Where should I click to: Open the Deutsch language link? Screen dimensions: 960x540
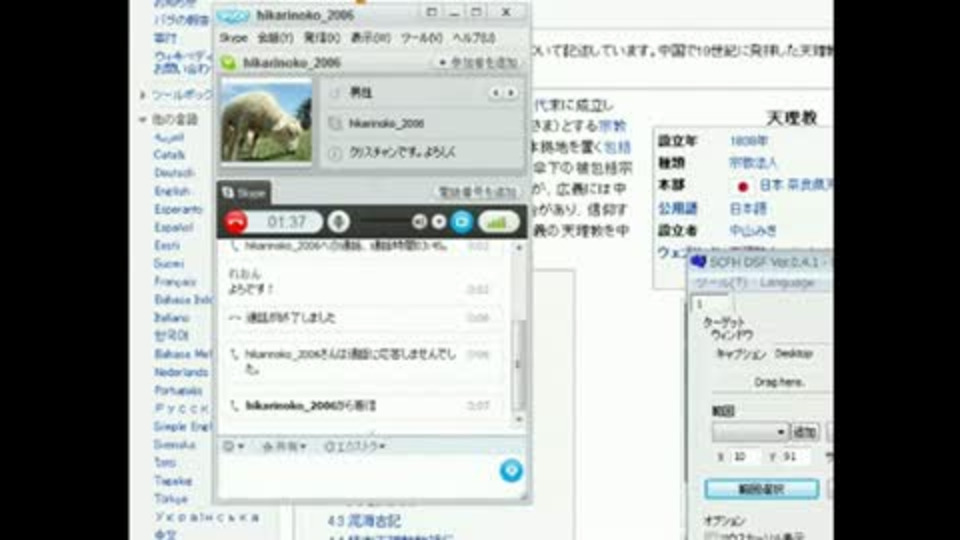click(174, 173)
